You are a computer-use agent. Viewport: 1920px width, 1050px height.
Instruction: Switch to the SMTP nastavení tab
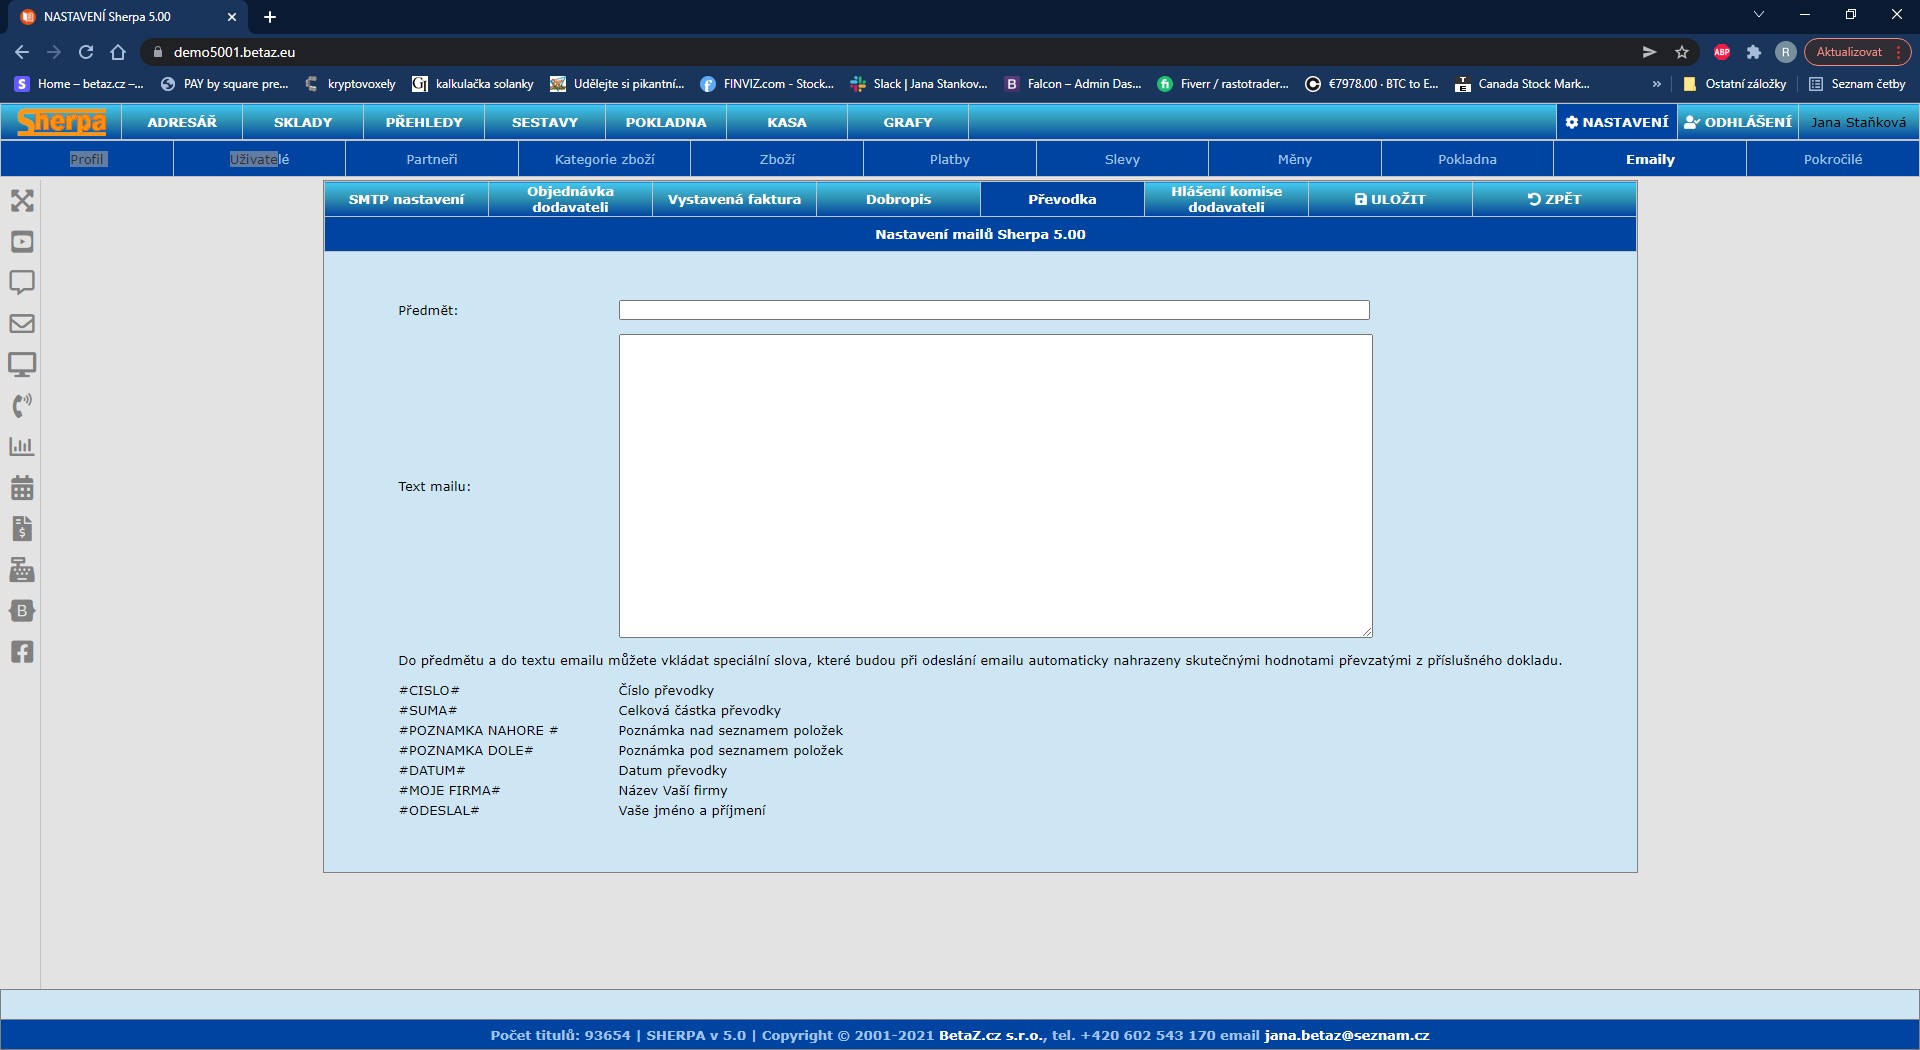[x=406, y=199]
